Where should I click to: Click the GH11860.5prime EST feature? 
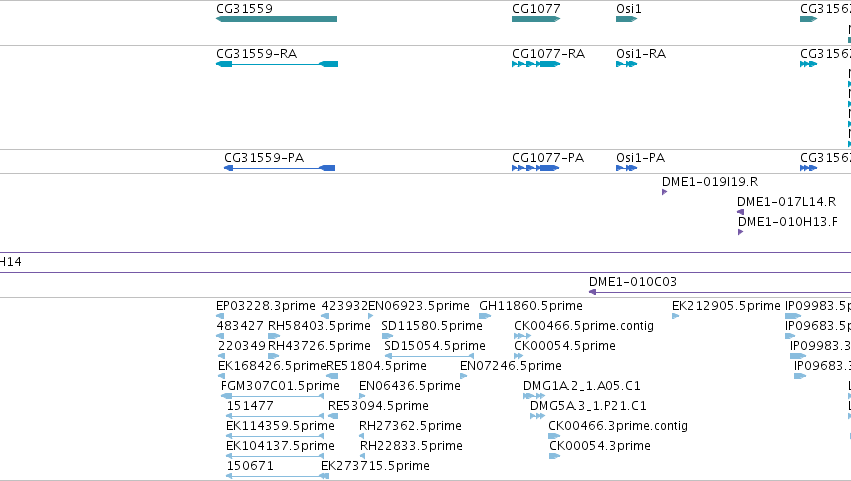click(485, 316)
